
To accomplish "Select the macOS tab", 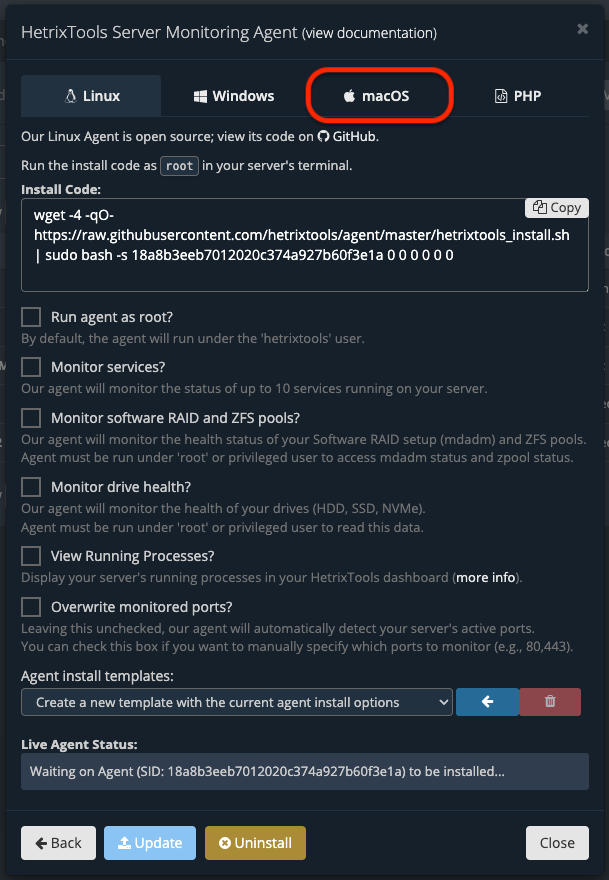I will click(376, 96).
